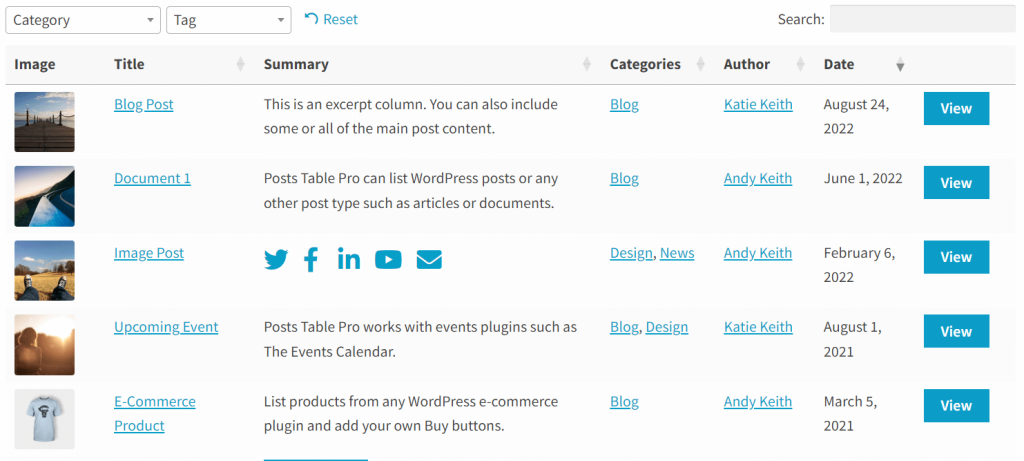Sort table by Summary column arrows
The width and height of the screenshot is (1024, 461).
point(586,64)
